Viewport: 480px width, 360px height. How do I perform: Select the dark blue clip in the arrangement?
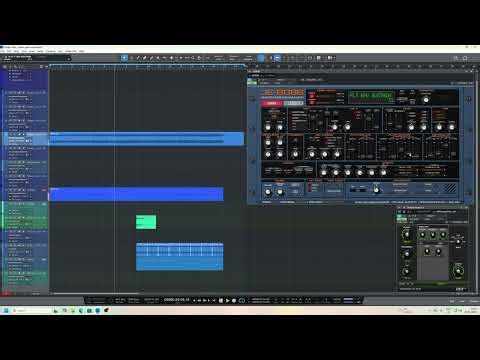click(x=137, y=194)
